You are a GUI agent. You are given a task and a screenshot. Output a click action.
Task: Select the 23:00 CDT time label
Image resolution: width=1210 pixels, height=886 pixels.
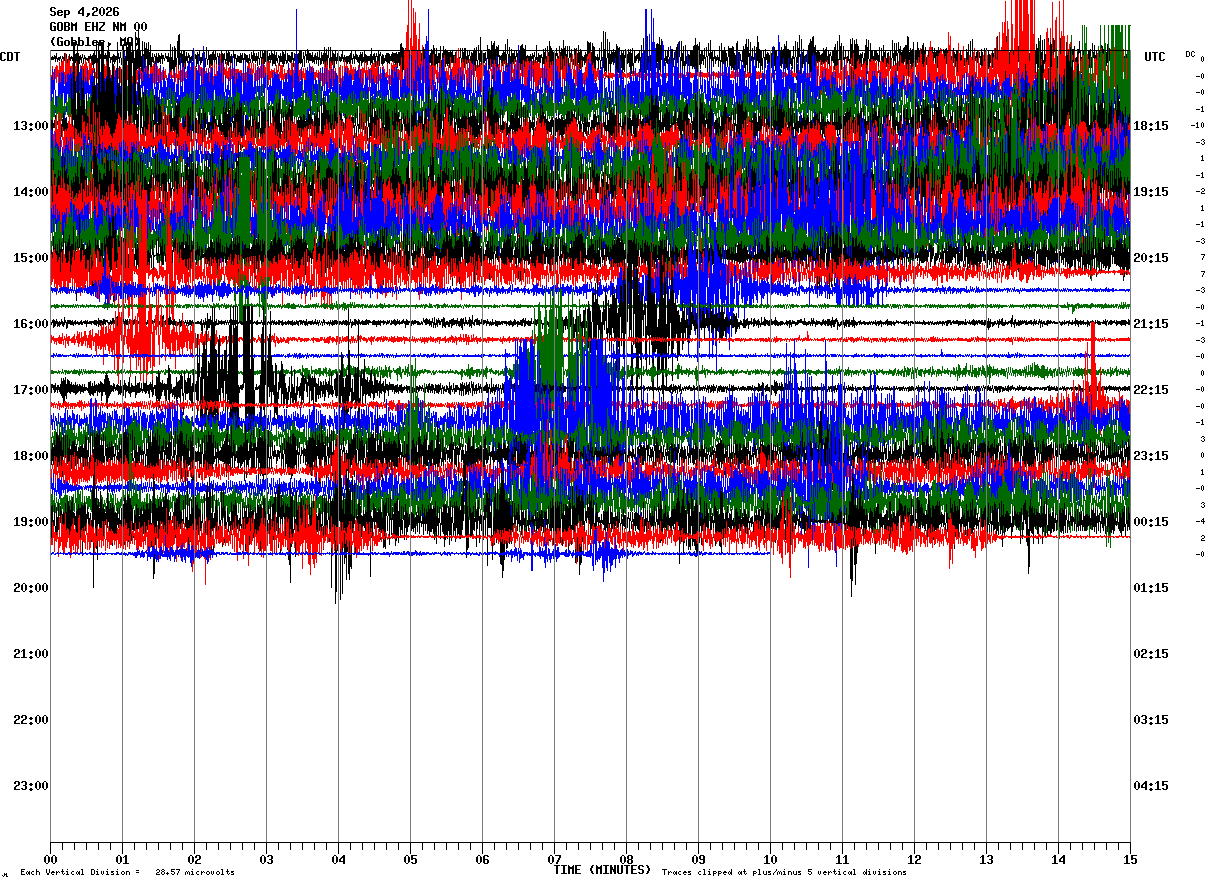30,786
